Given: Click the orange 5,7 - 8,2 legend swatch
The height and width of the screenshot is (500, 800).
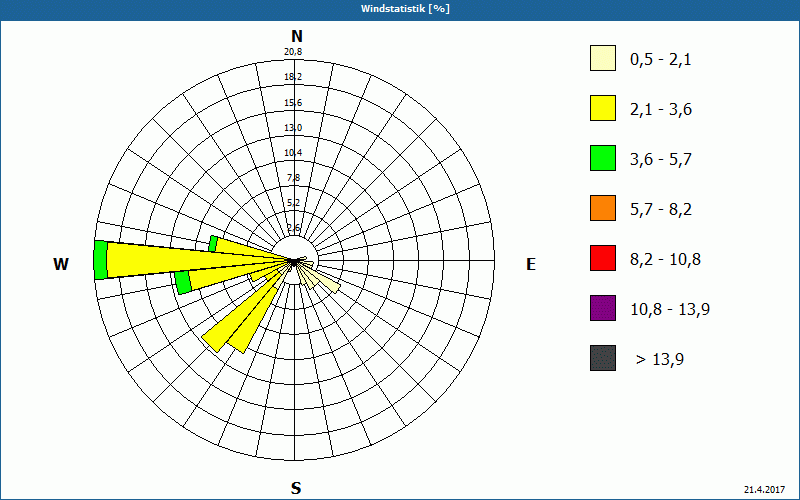Looking at the screenshot, I should (603, 208).
